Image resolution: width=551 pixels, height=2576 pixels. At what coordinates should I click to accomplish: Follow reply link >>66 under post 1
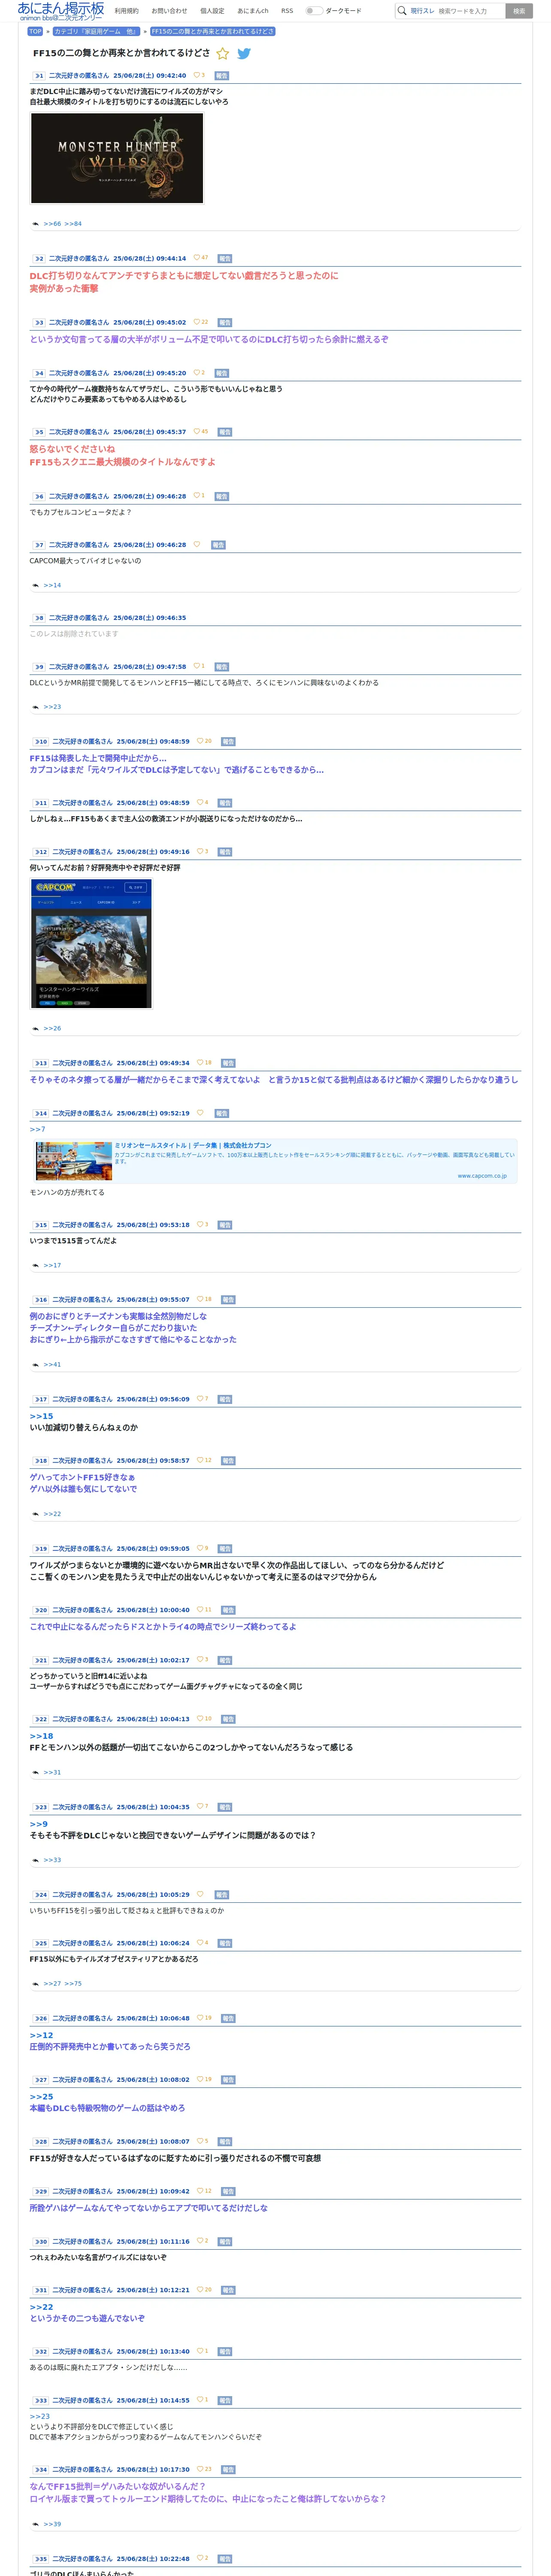52,224
